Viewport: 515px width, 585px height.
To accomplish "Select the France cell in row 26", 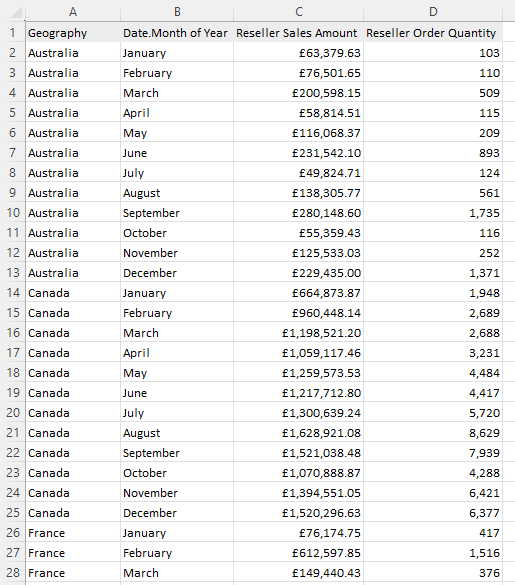I will [x=73, y=533].
